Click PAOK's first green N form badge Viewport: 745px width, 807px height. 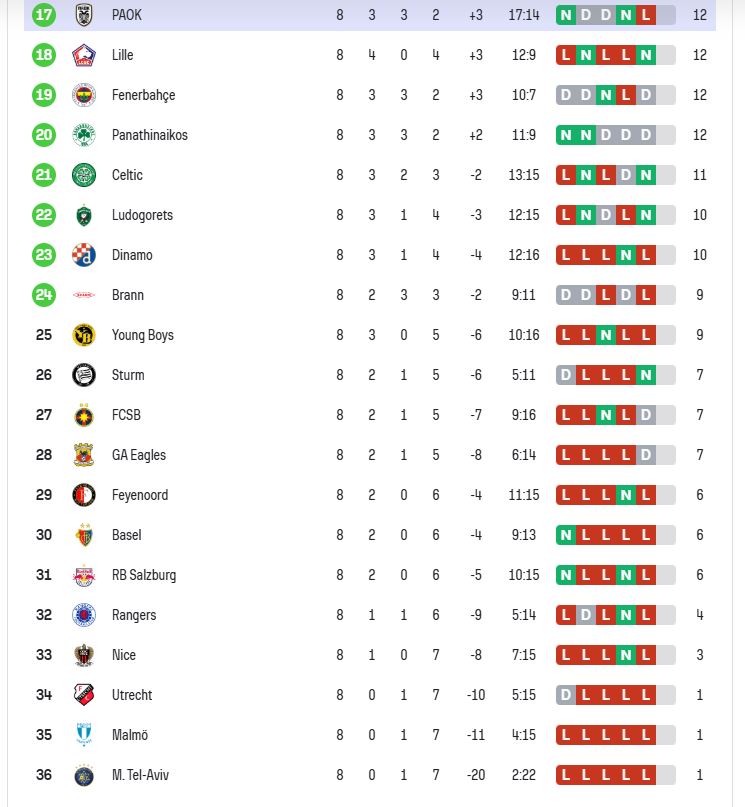(566, 15)
